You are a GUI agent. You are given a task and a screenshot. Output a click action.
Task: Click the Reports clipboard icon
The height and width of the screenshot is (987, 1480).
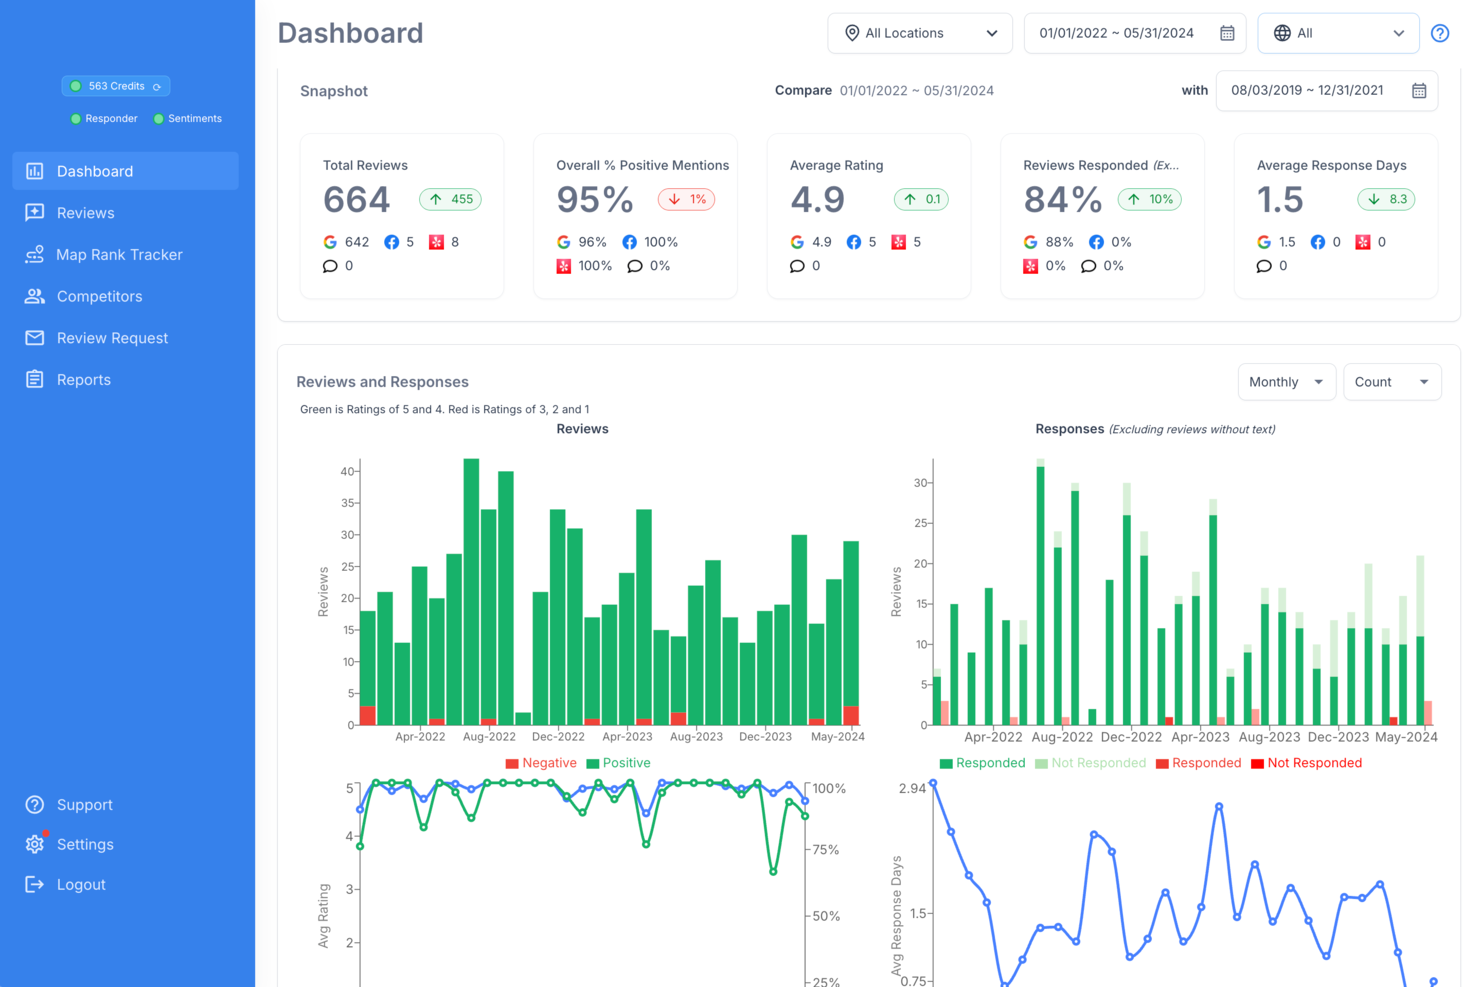pyautogui.click(x=35, y=380)
